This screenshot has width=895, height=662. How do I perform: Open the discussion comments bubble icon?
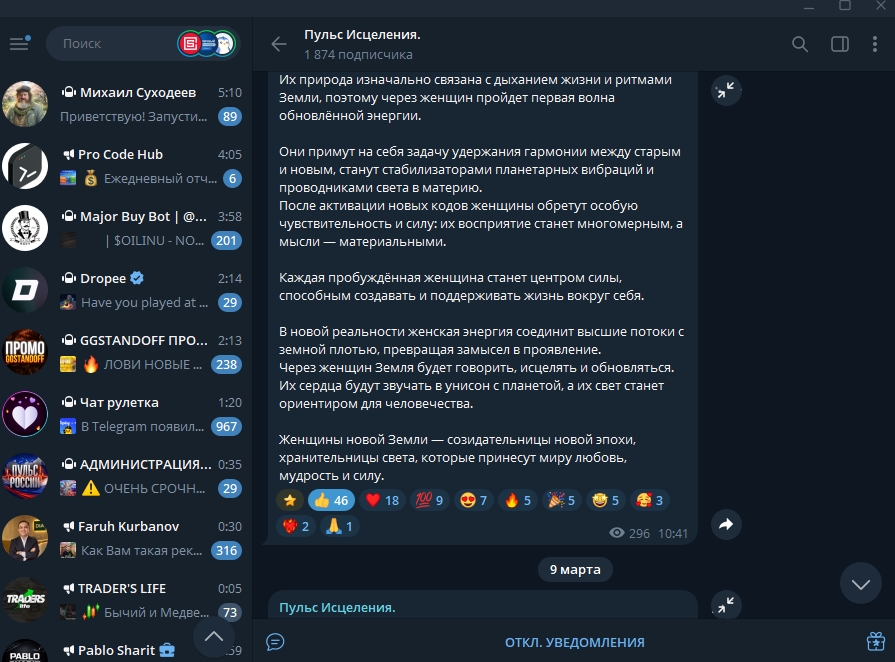tap(275, 641)
